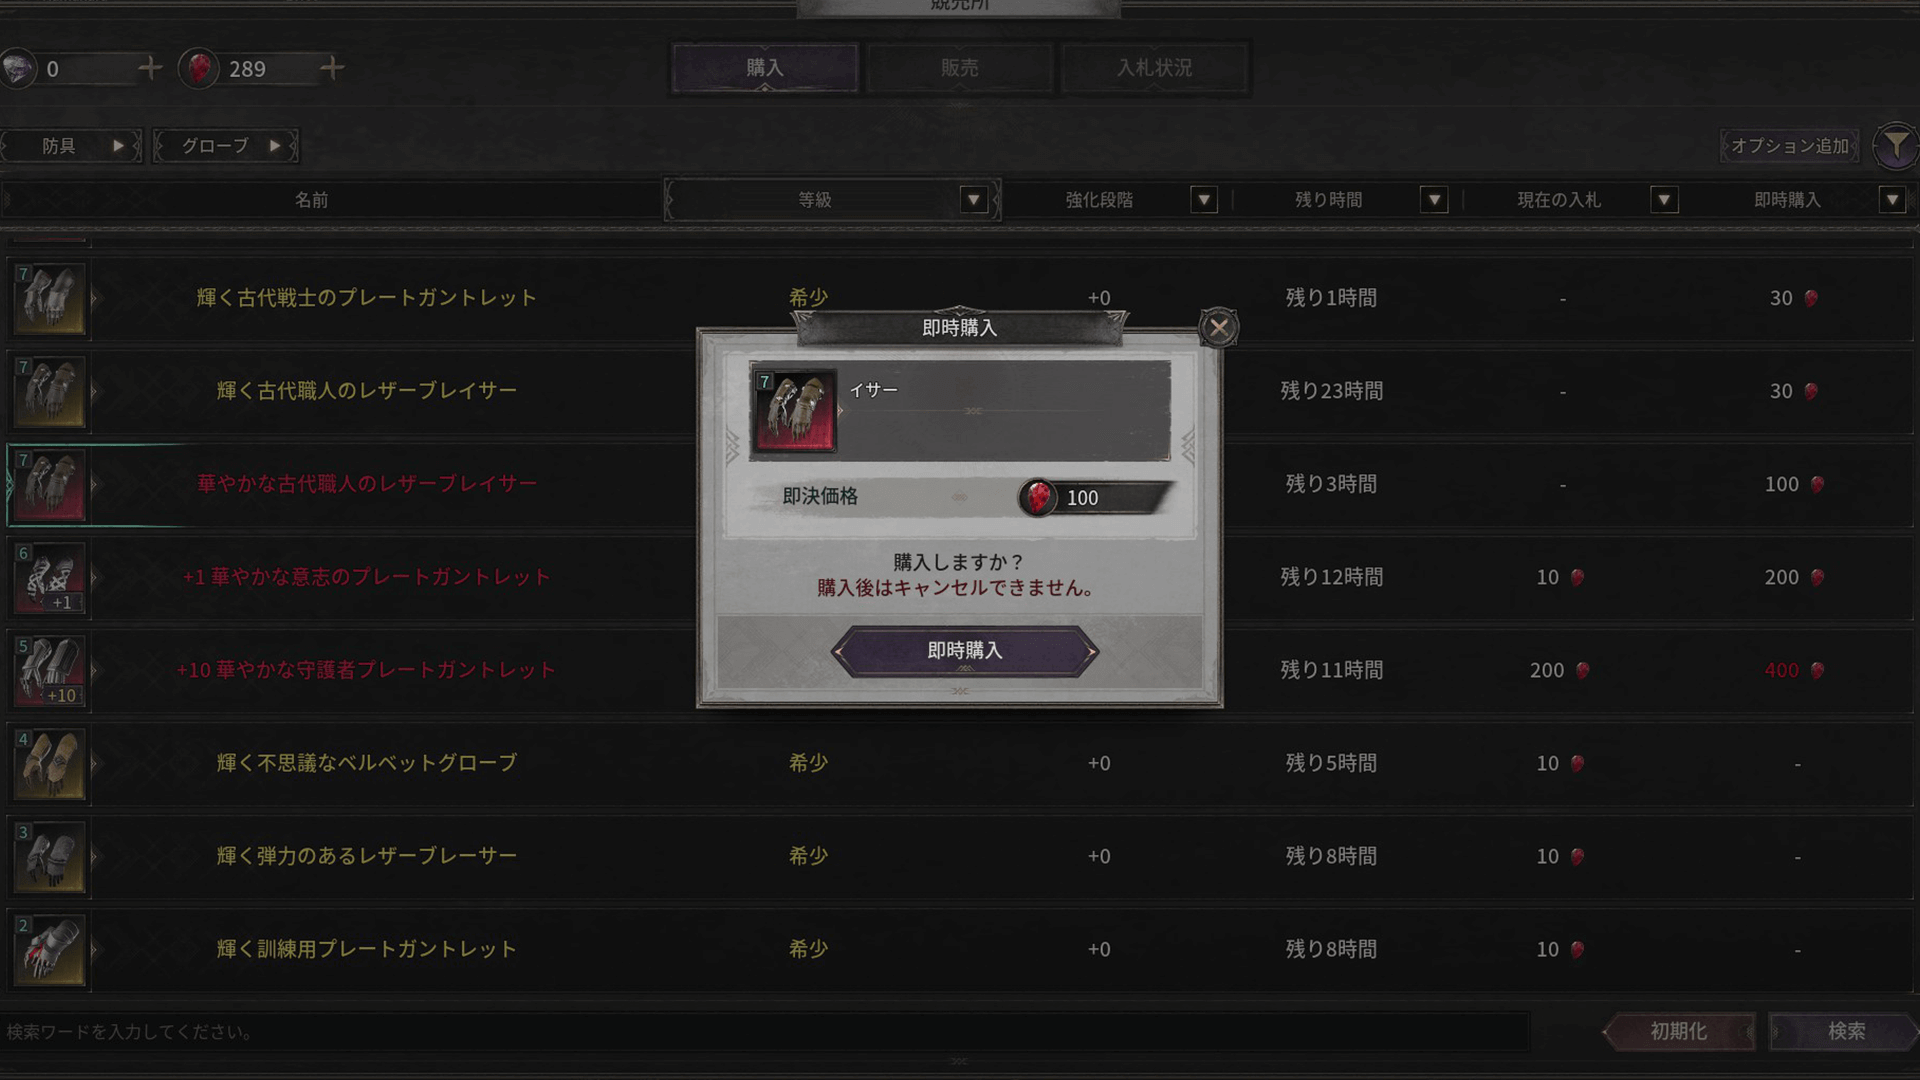The height and width of the screenshot is (1080, 1920).
Task: Select the 輝く訓練用プレートガントレット item icon
Action: point(50,949)
